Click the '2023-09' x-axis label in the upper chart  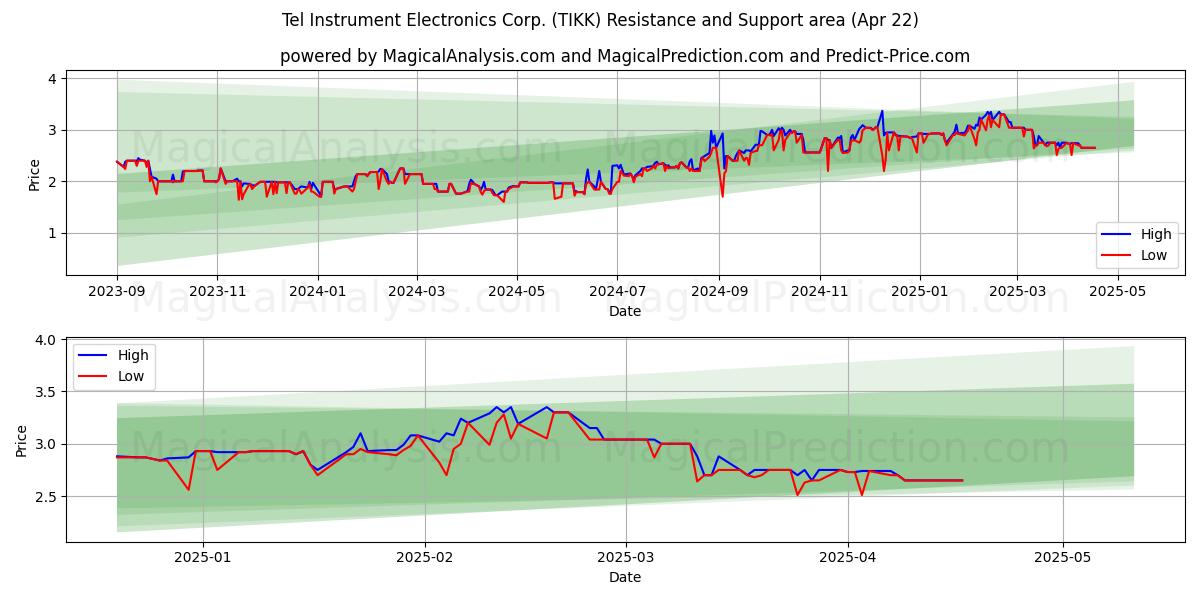pyautogui.click(x=117, y=292)
